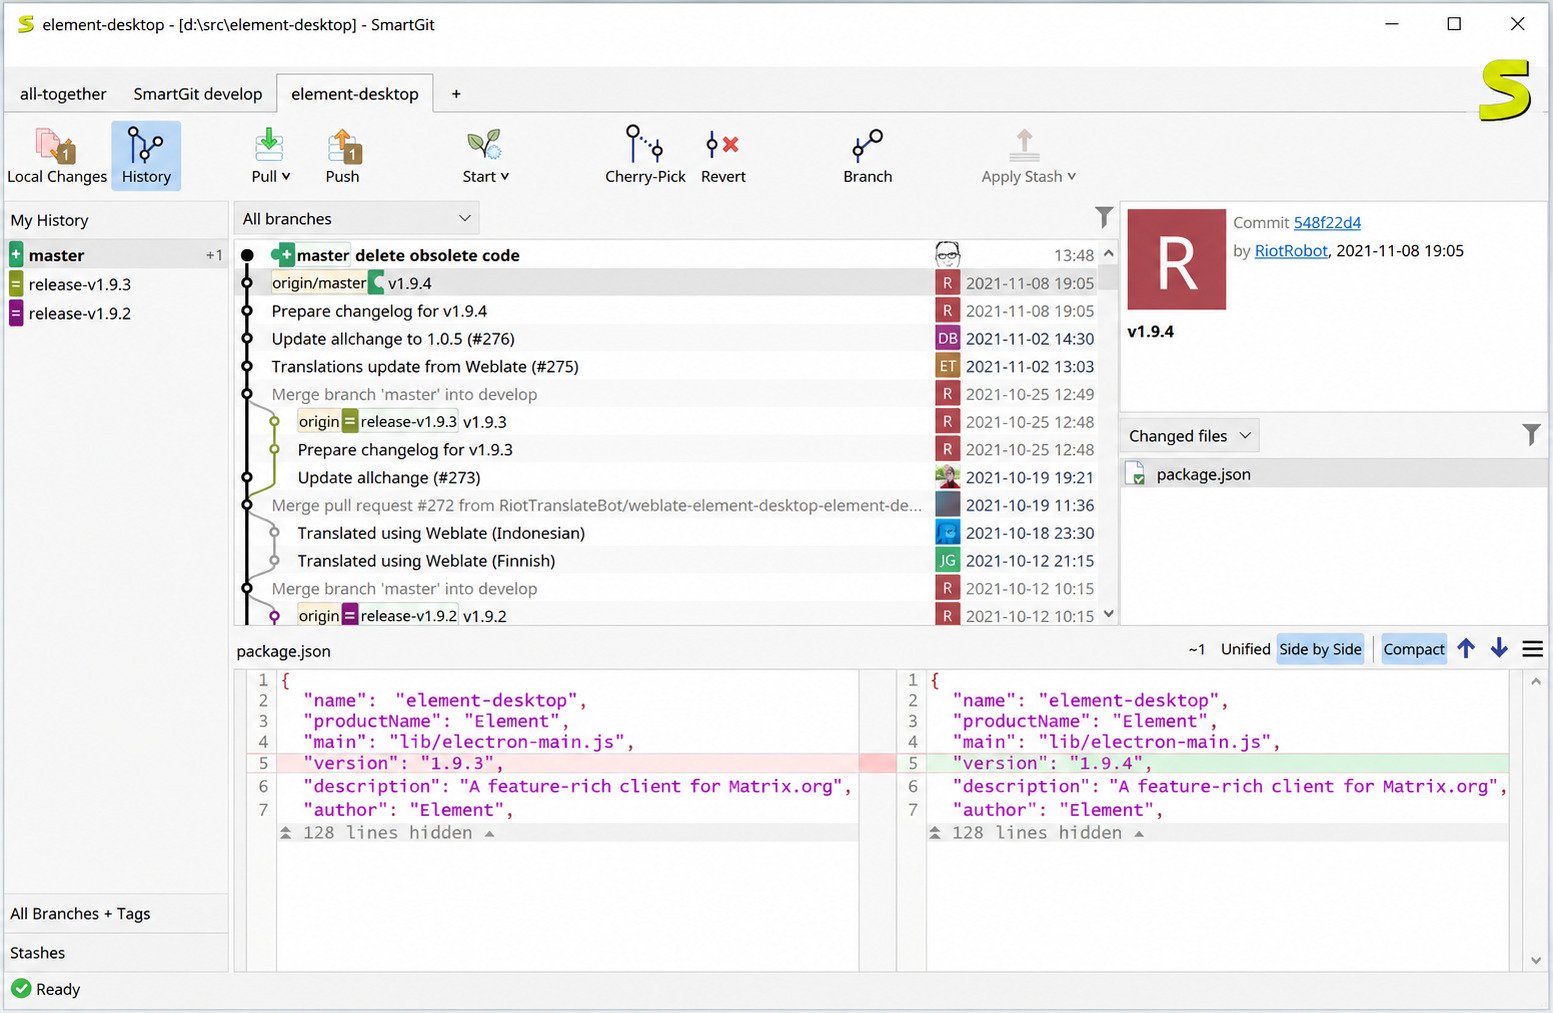Click the green Ready status icon

point(21,988)
